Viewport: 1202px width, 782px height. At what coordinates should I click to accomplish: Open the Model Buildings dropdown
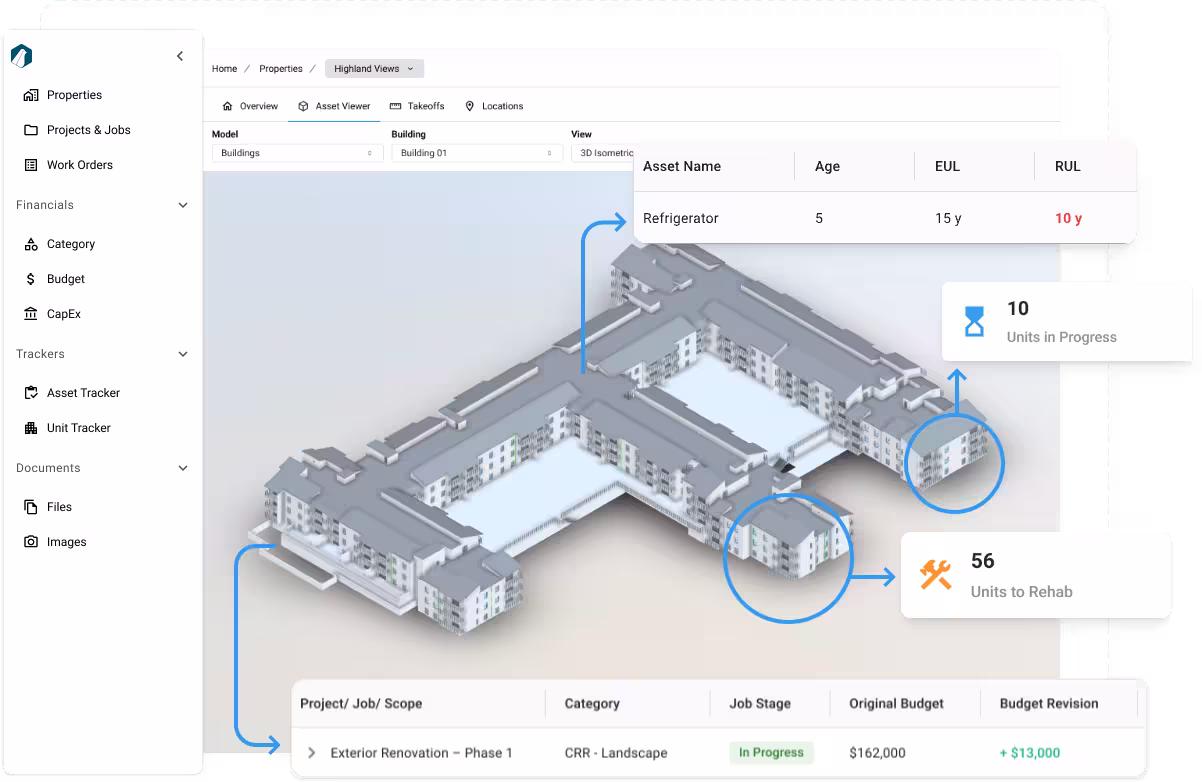(x=297, y=153)
